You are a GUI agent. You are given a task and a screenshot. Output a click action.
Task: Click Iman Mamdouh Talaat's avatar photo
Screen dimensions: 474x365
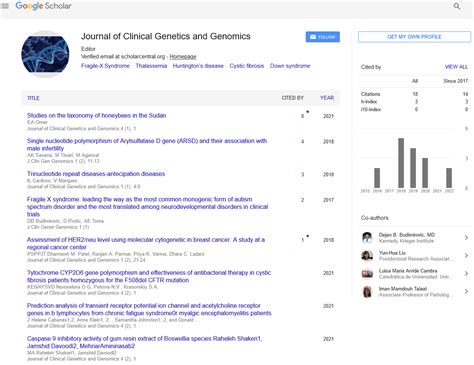coord(367,292)
